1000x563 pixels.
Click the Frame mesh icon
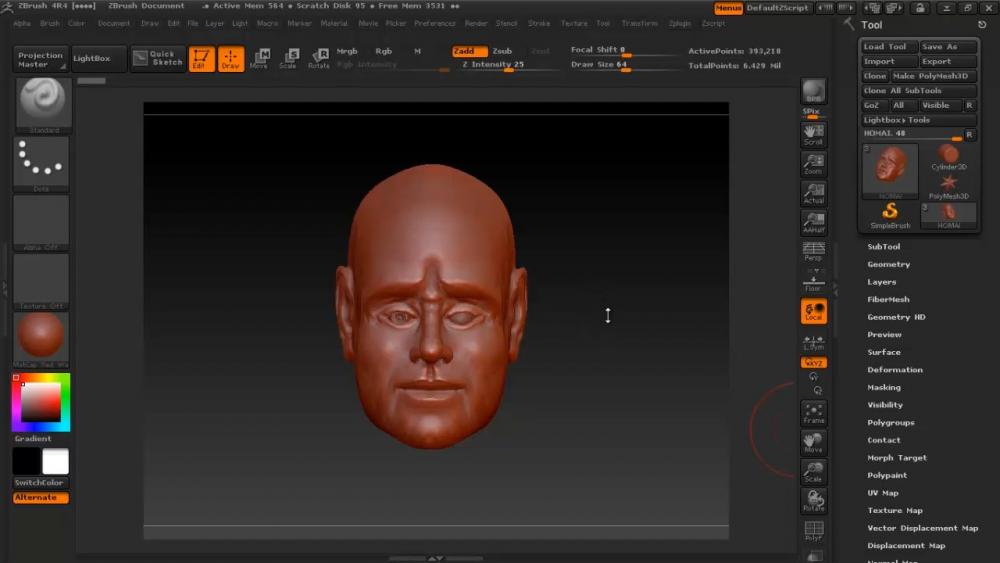pos(813,413)
